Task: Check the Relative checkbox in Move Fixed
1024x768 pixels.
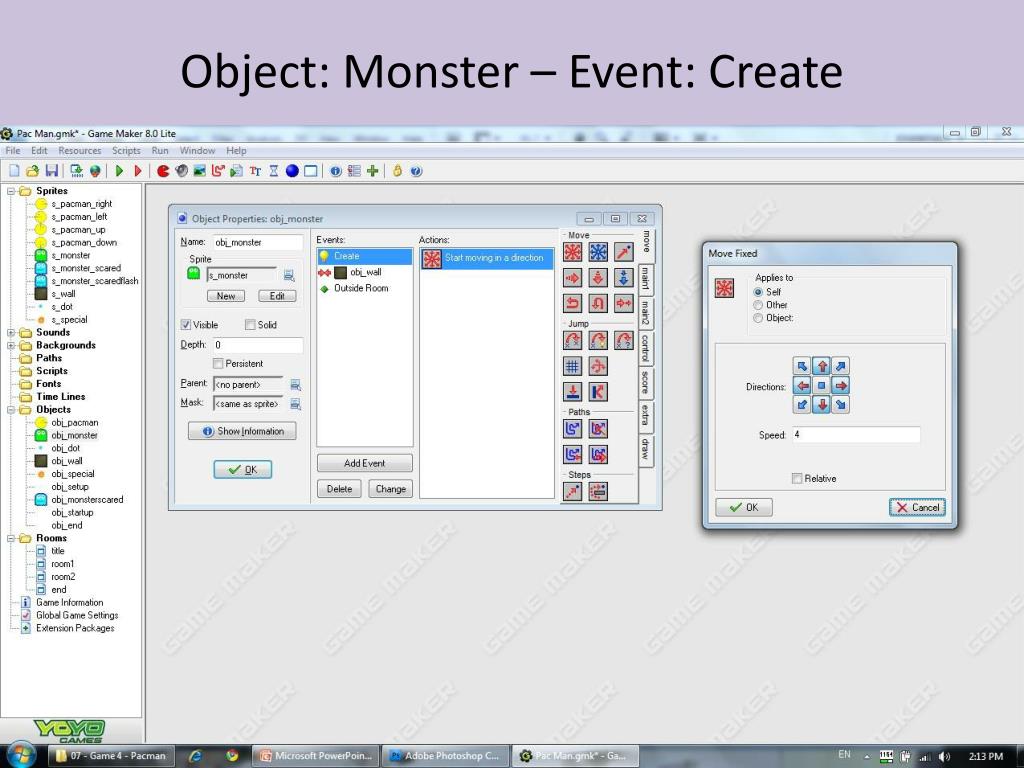Action: point(797,479)
